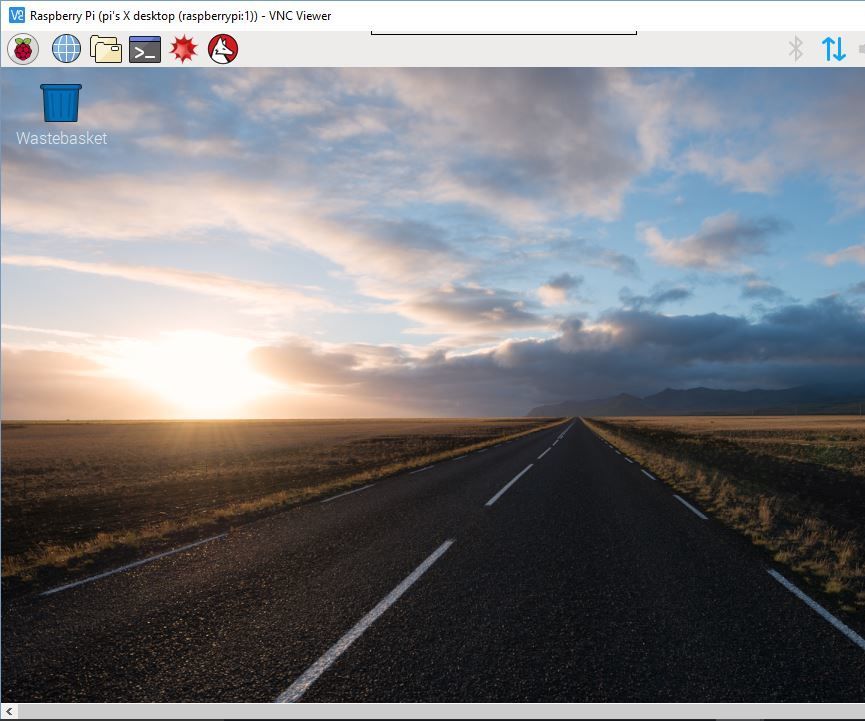Launch Mathematica from the taskbar

point(183,47)
